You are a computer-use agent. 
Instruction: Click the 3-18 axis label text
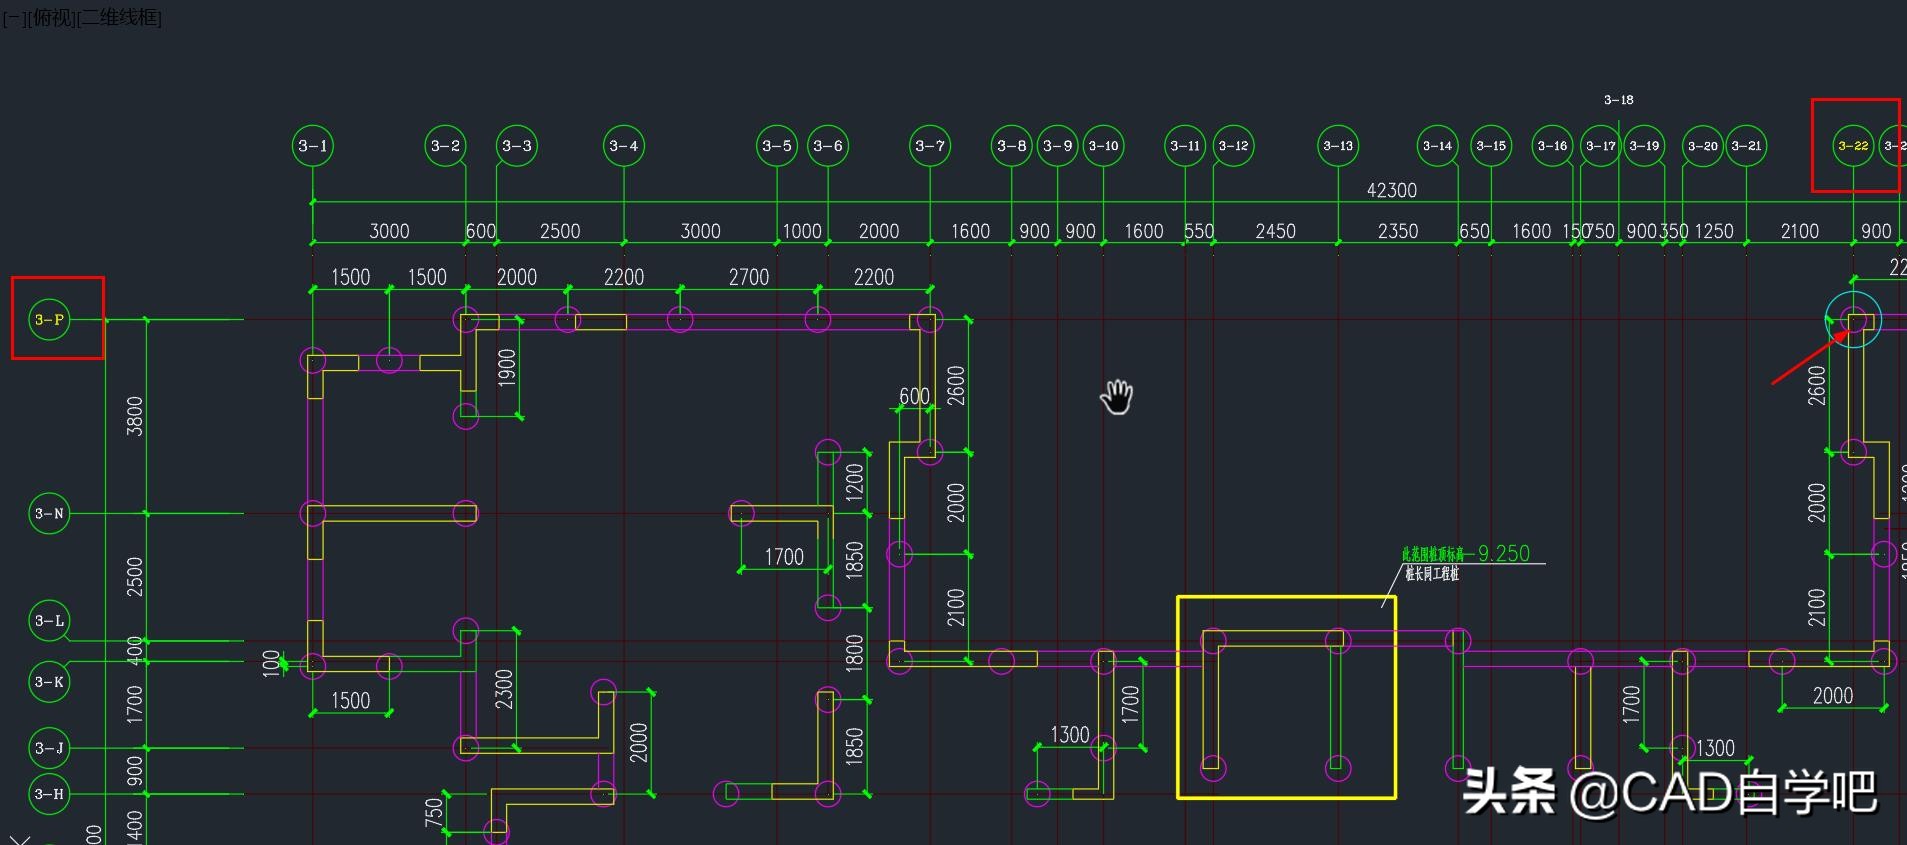1618,100
